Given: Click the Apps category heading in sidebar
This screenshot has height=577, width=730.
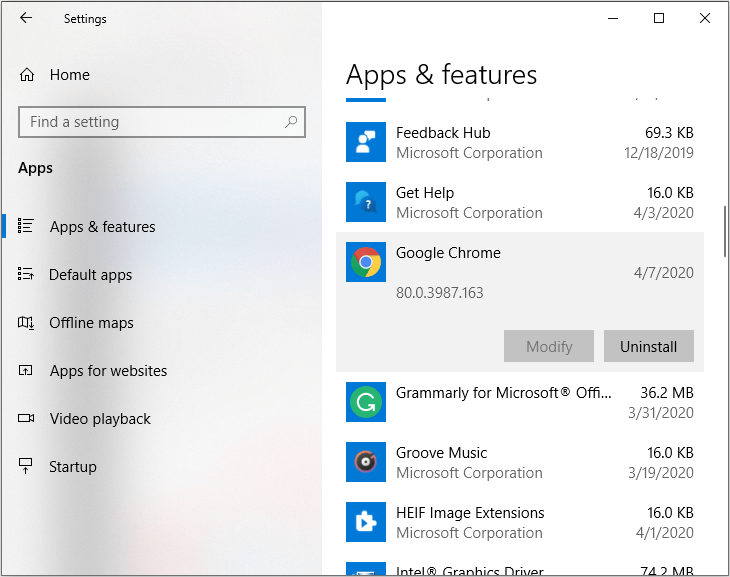Looking at the screenshot, I should 35,168.
